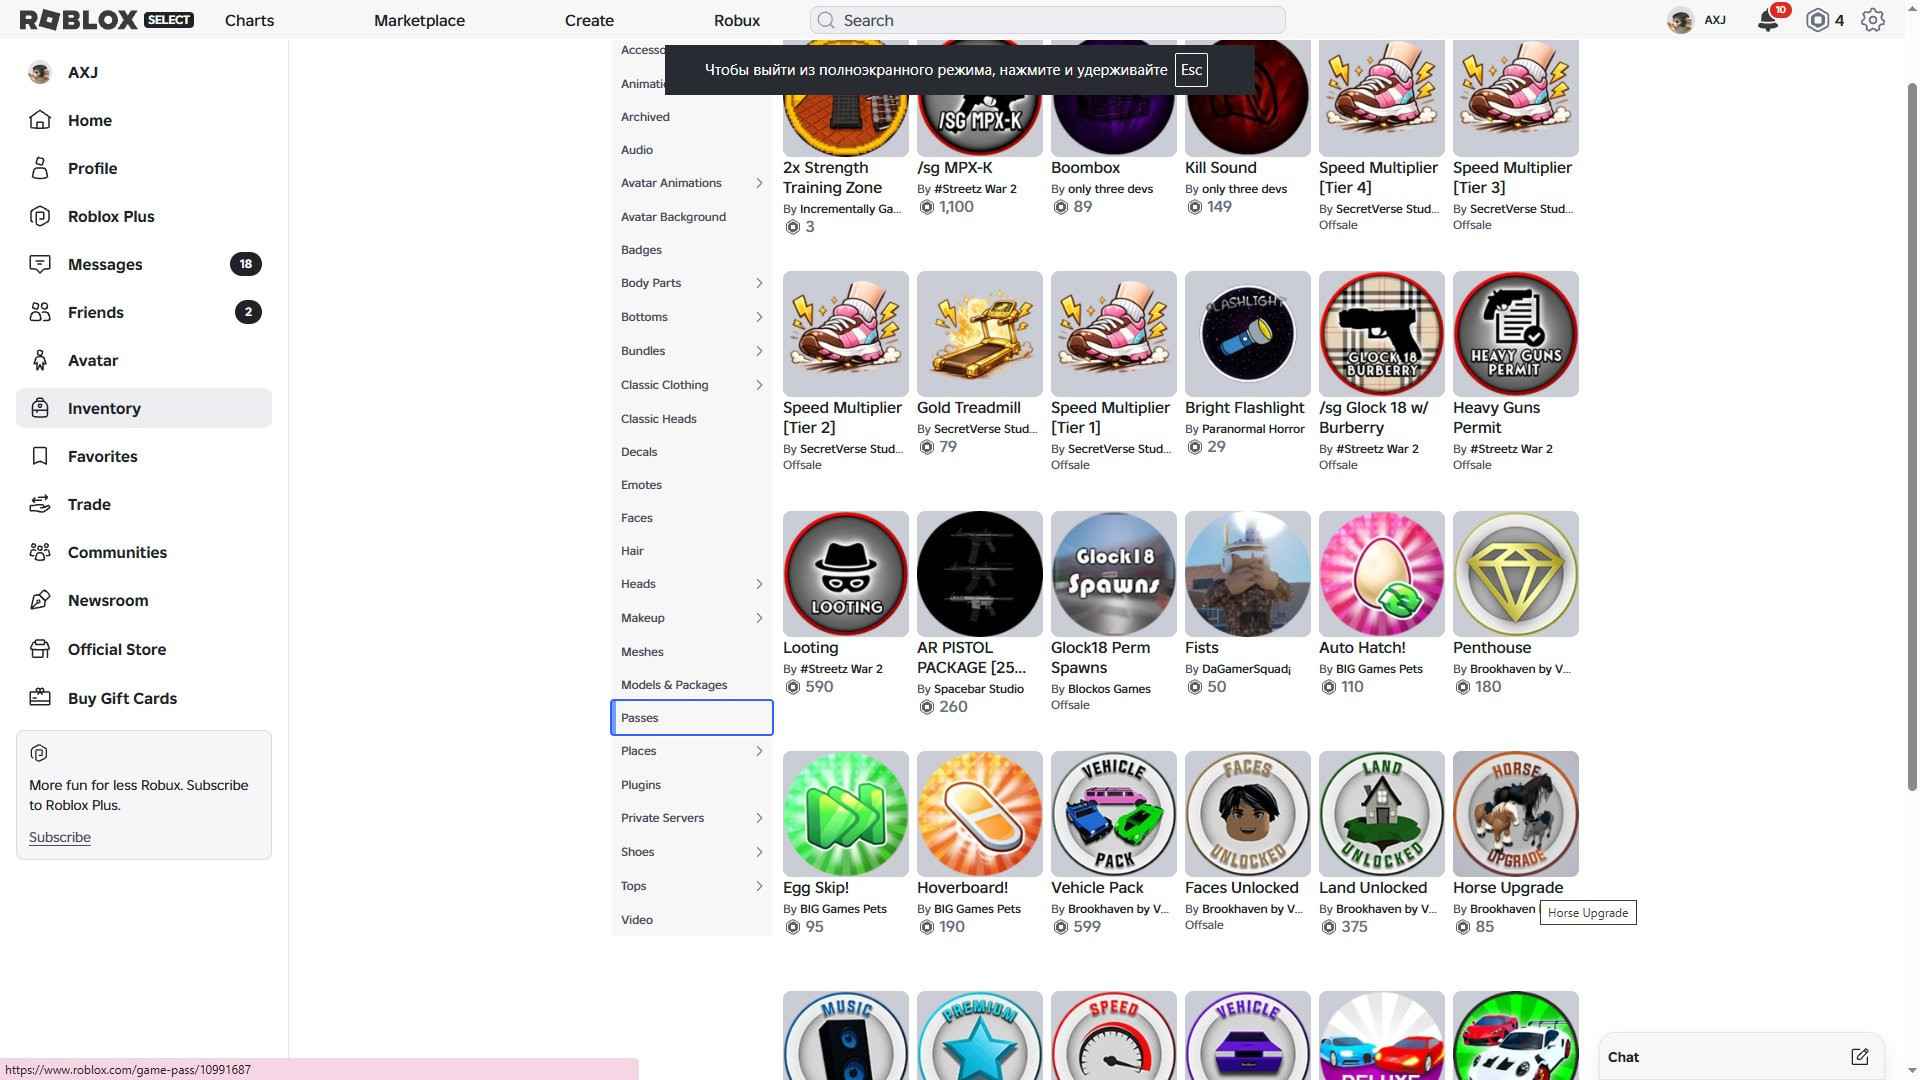This screenshot has width=1920, height=1080.
Task: Expand the Body Parts category chevron
Action: [759, 283]
